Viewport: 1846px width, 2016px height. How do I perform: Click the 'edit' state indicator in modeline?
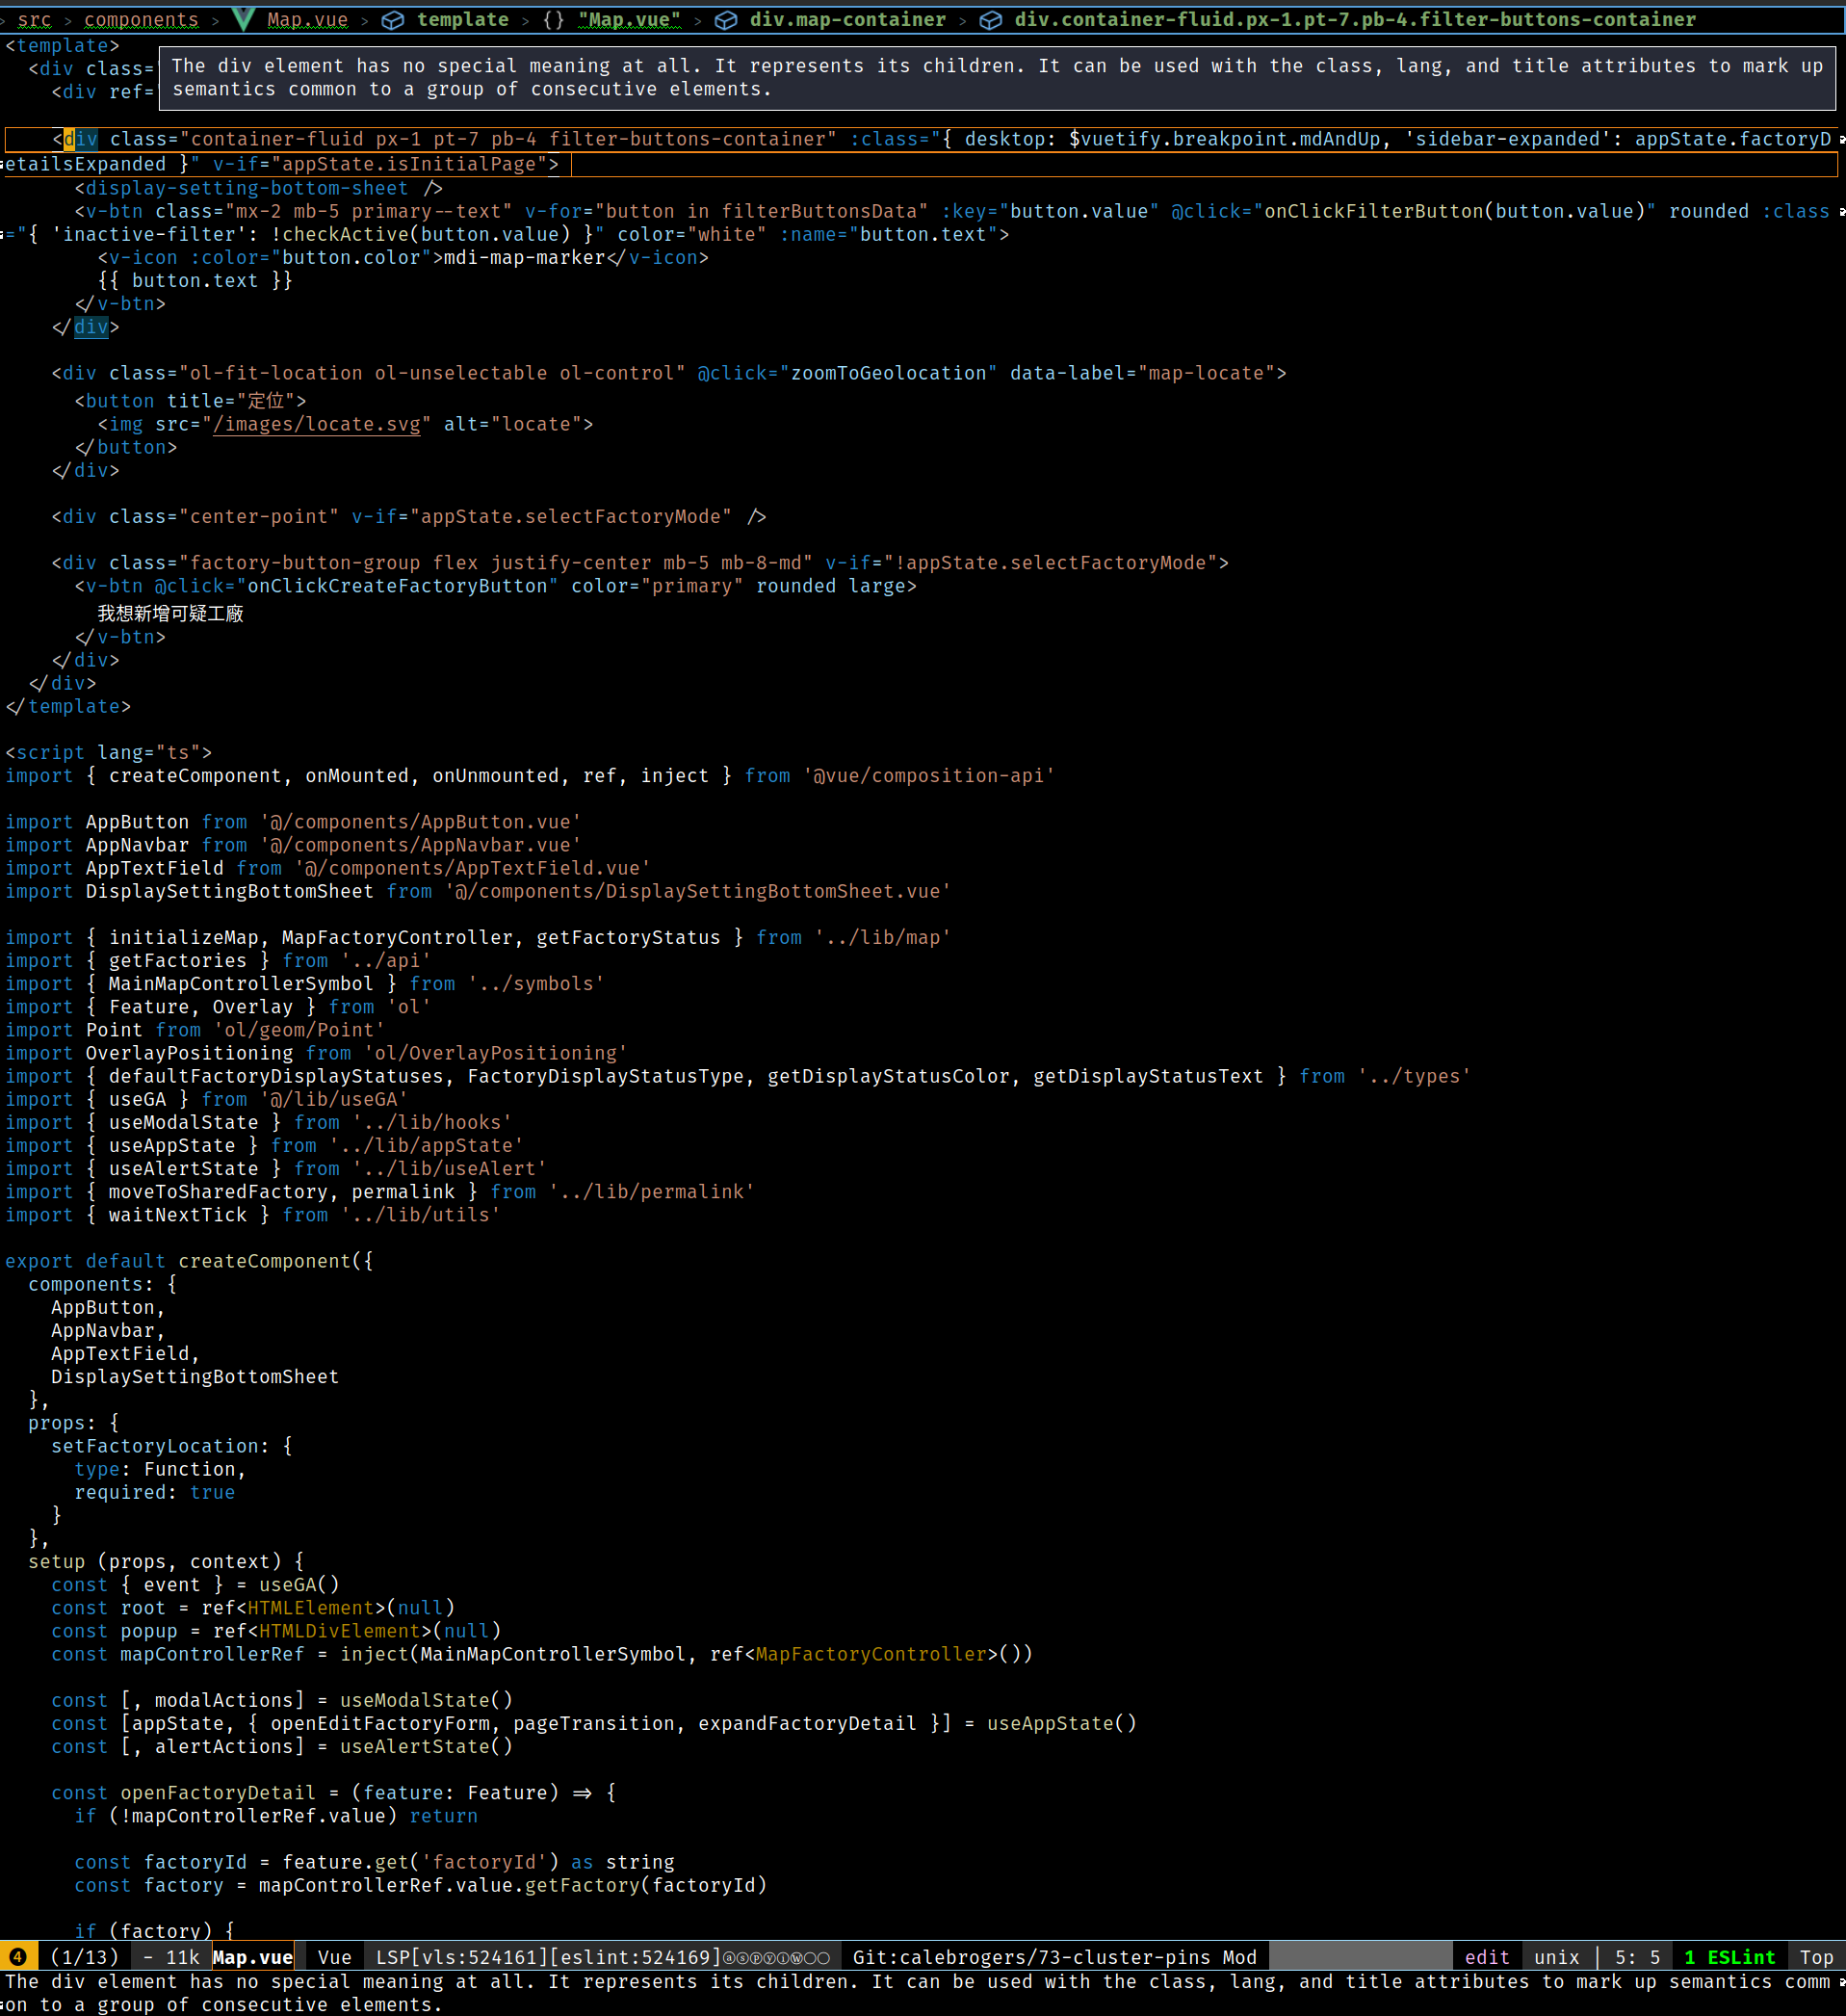coord(1487,1957)
